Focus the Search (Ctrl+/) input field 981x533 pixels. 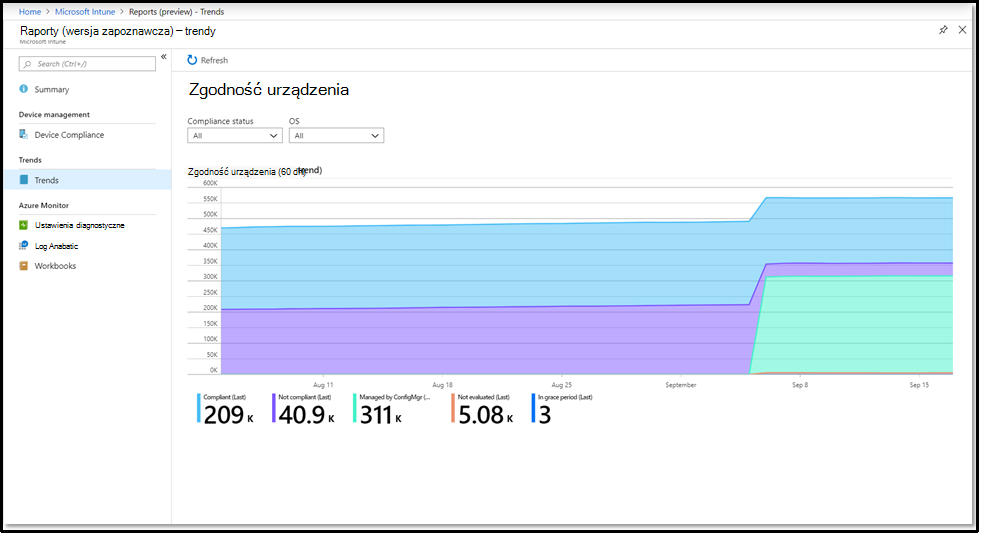click(x=87, y=64)
